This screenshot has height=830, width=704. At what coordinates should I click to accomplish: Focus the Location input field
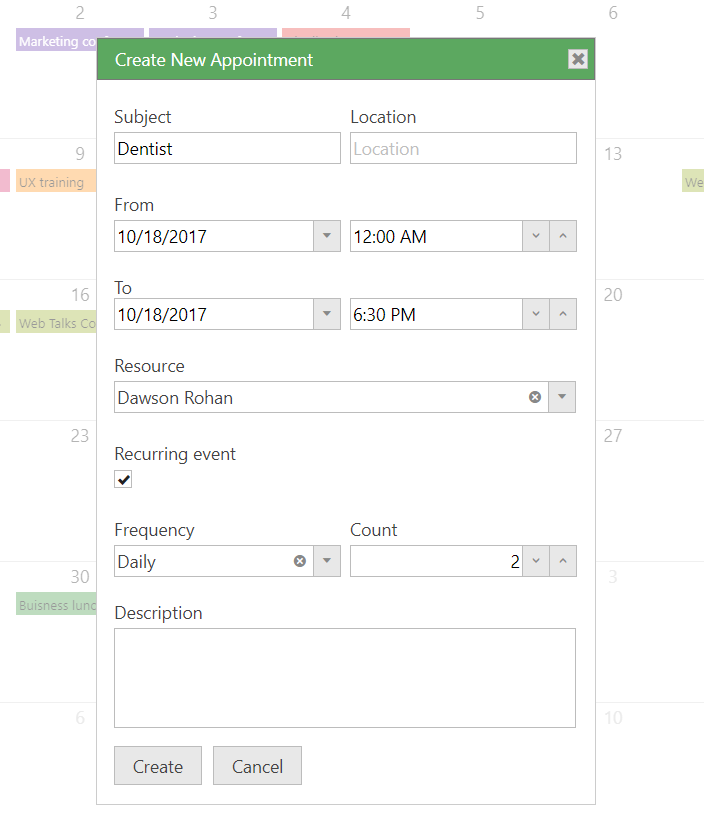click(x=463, y=149)
